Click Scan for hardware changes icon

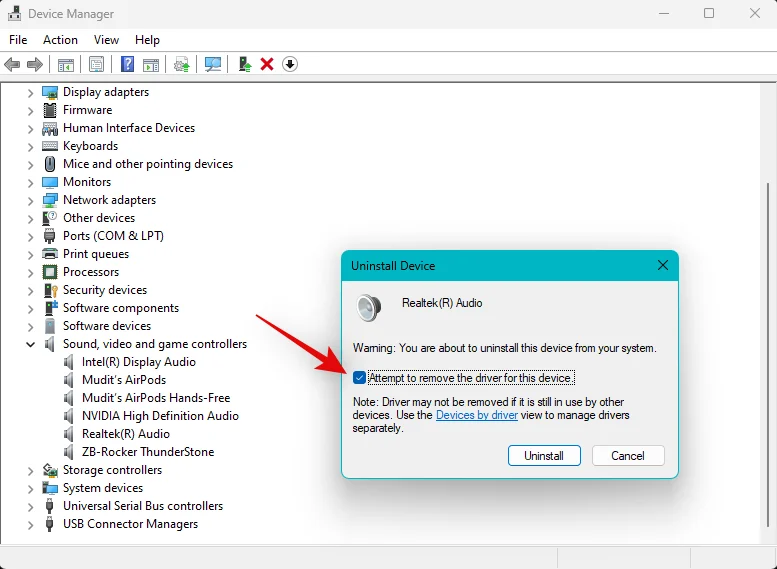[x=213, y=64]
